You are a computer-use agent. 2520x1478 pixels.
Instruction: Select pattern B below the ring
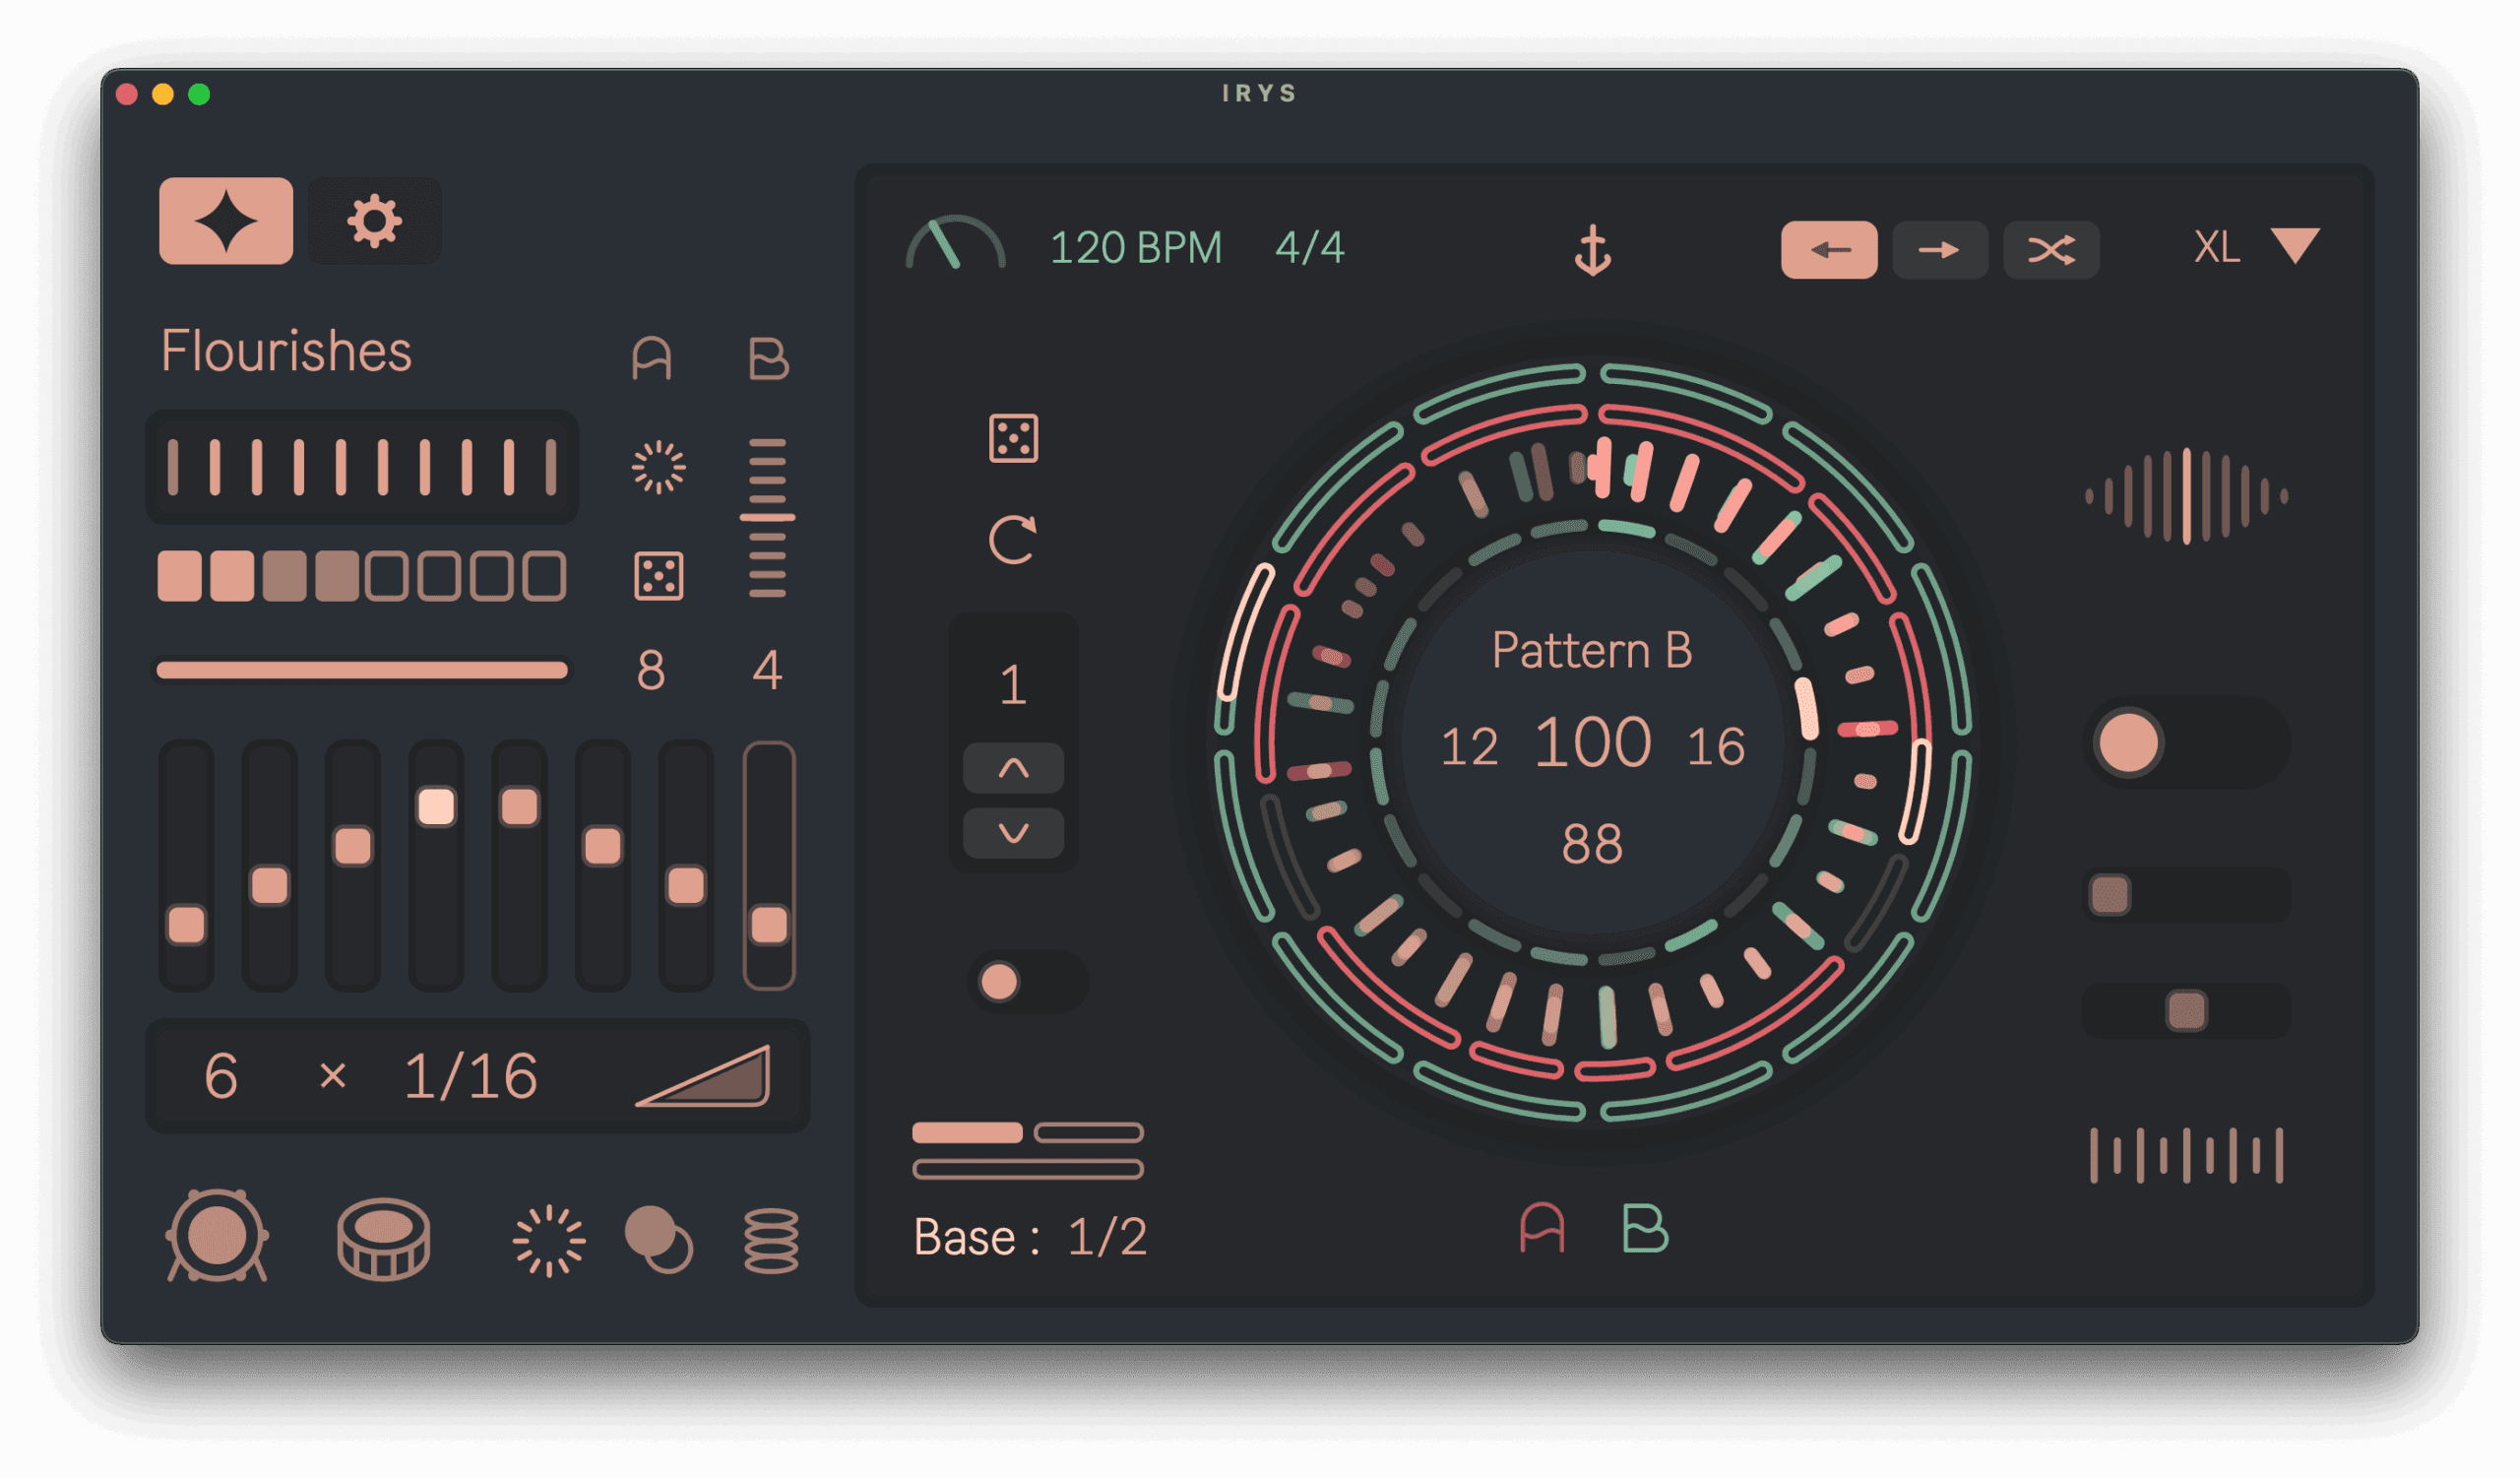pos(1645,1228)
